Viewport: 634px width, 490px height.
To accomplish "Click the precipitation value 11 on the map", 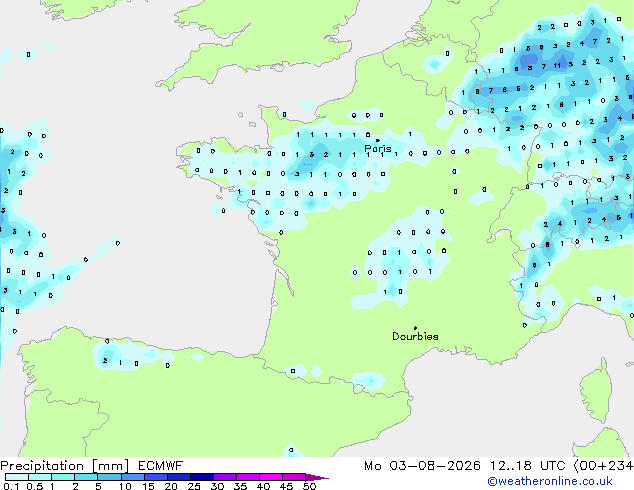I will [557, 65].
